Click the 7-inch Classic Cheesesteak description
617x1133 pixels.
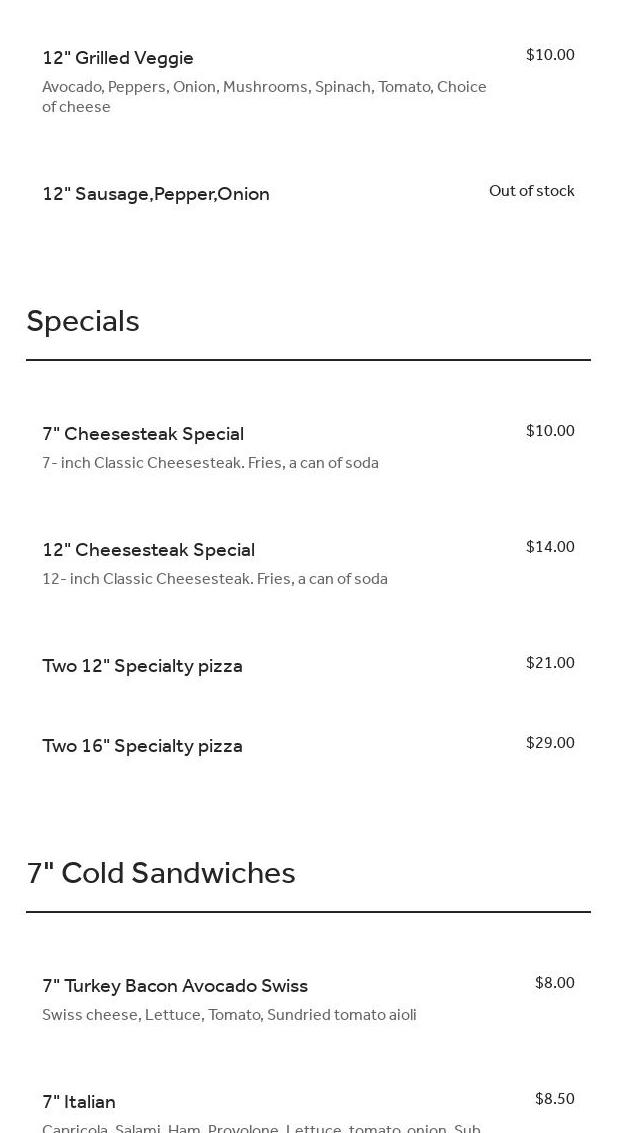pos(210,463)
